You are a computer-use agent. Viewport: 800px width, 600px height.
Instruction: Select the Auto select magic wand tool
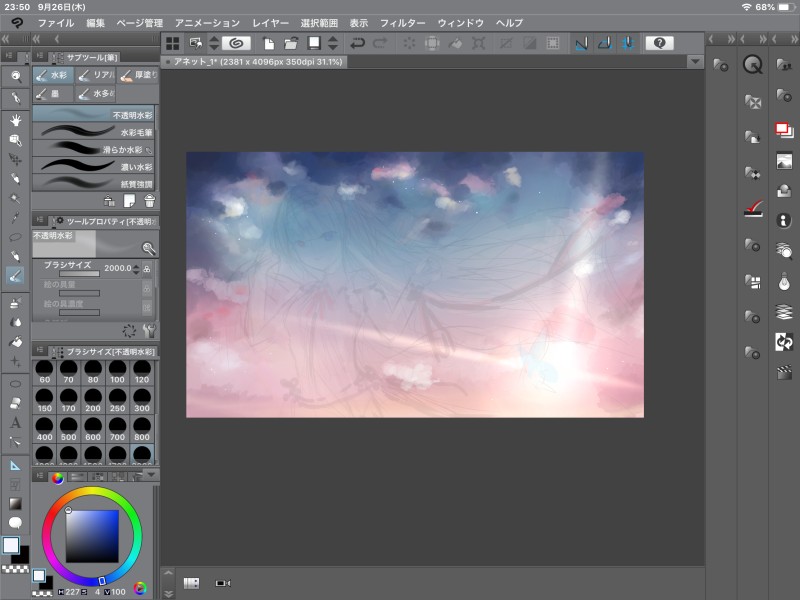(16, 198)
